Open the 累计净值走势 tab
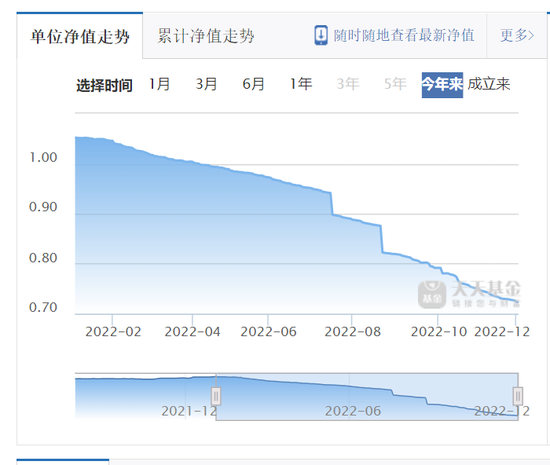550x465 pixels. pyautogui.click(x=206, y=36)
